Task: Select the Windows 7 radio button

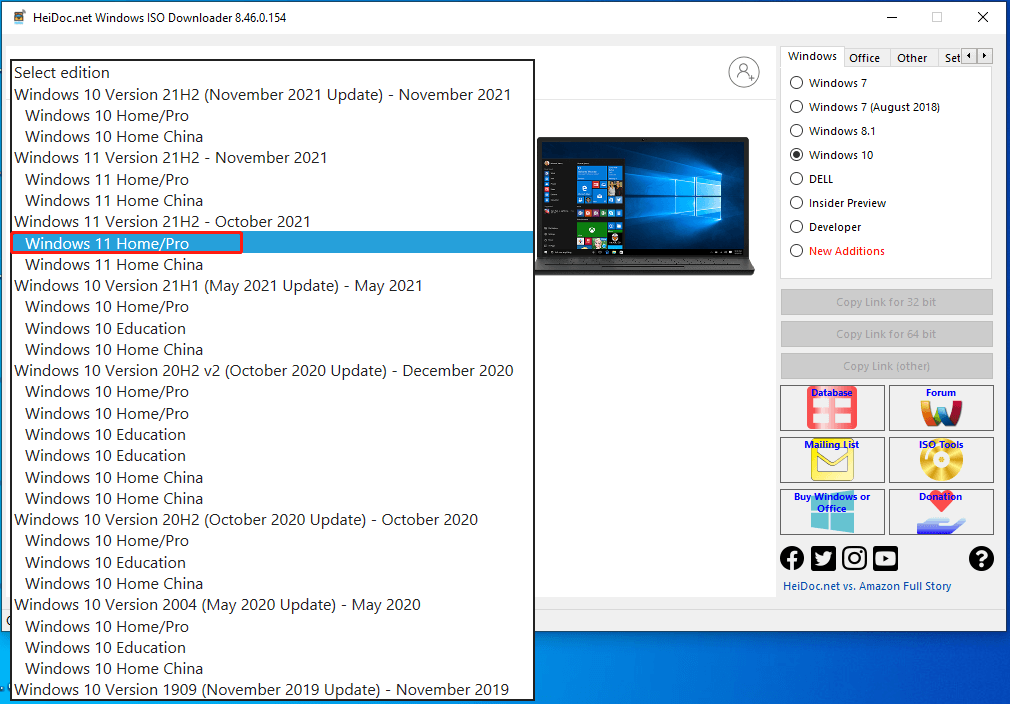Action: (796, 83)
